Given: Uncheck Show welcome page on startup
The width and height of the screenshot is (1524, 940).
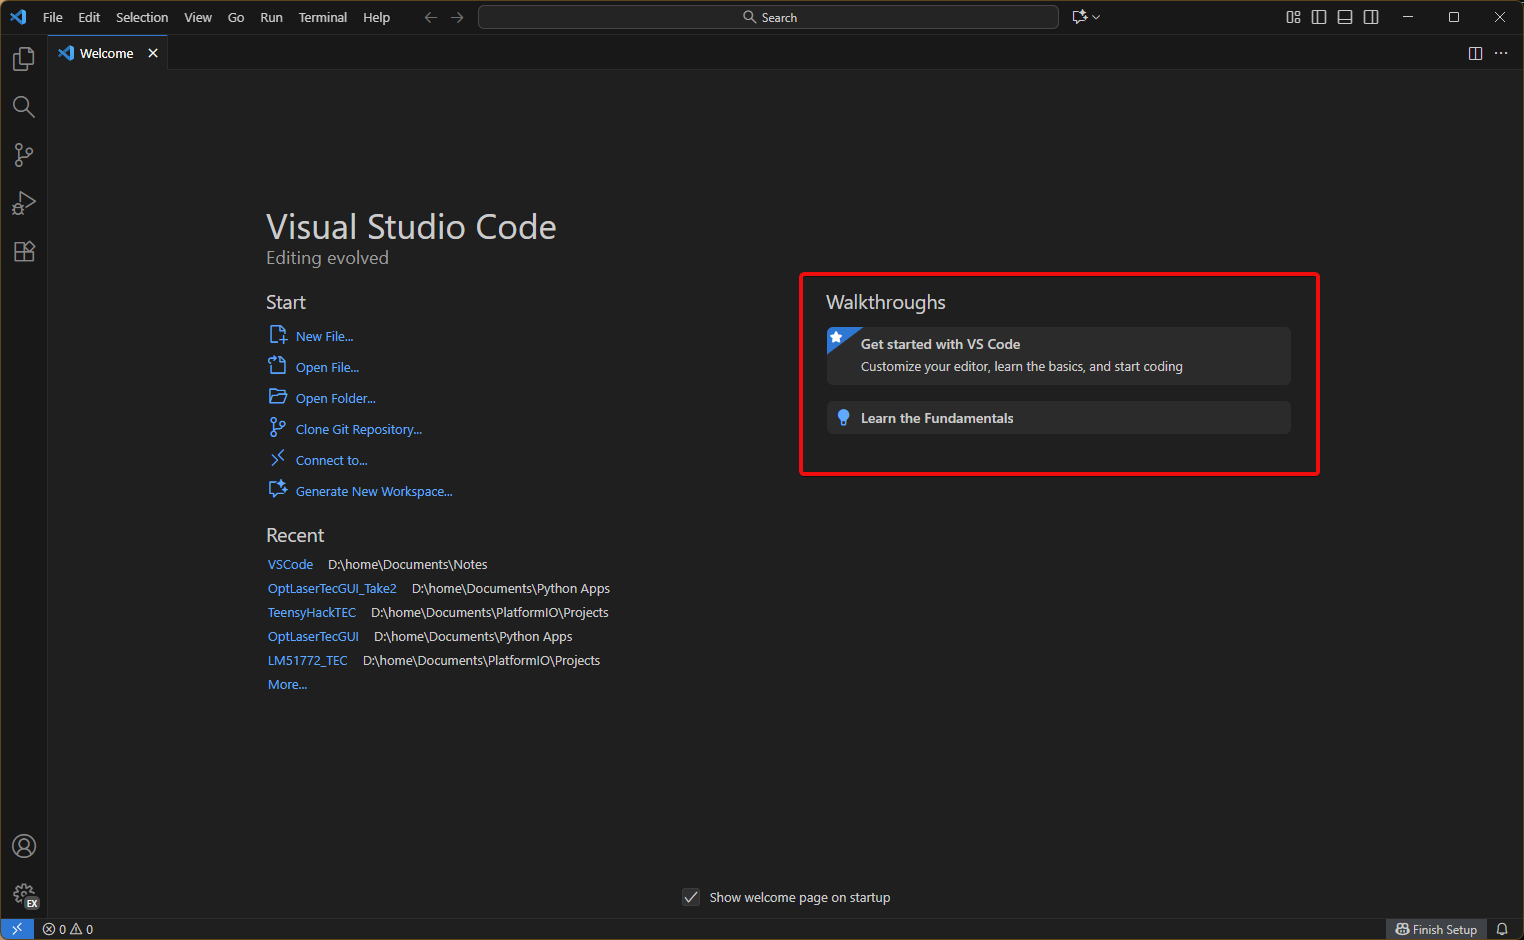Looking at the screenshot, I should pyautogui.click(x=691, y=897).
